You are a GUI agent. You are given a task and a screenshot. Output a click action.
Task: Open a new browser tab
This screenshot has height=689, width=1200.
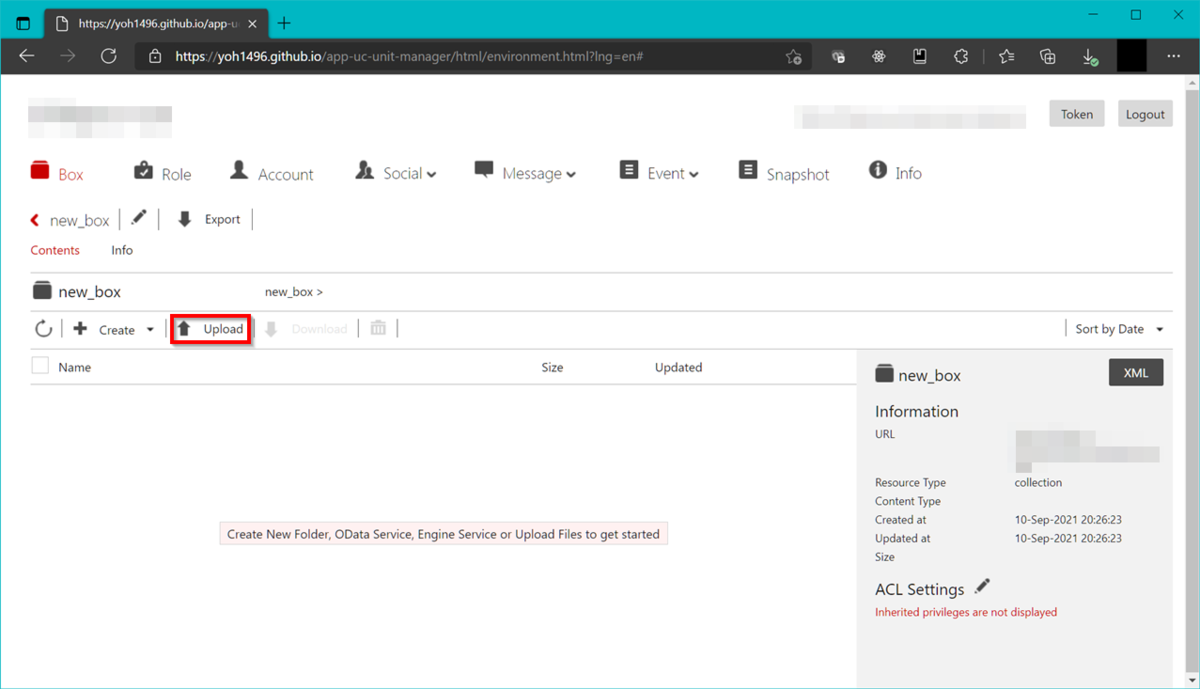pos(284,23)
